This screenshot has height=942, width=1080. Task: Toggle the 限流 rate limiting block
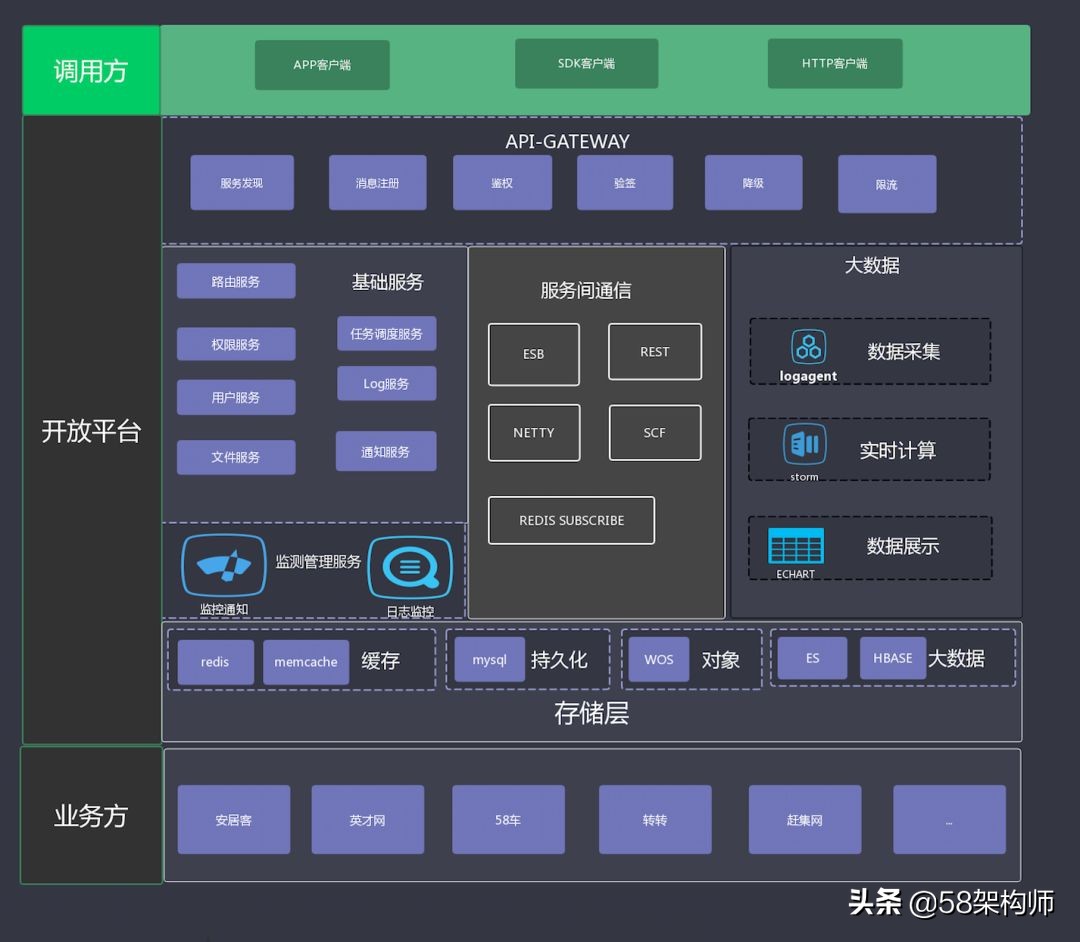(x=886, y=184)
